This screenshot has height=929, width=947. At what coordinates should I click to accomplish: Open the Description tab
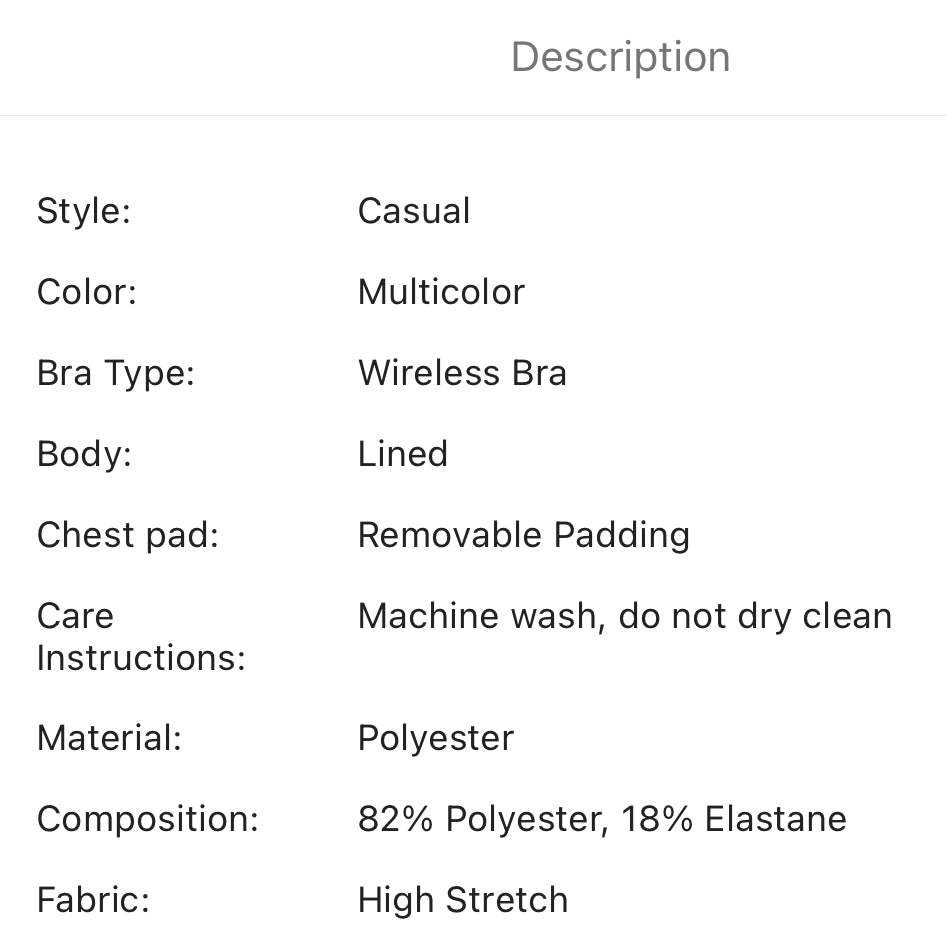coord(620,57)
